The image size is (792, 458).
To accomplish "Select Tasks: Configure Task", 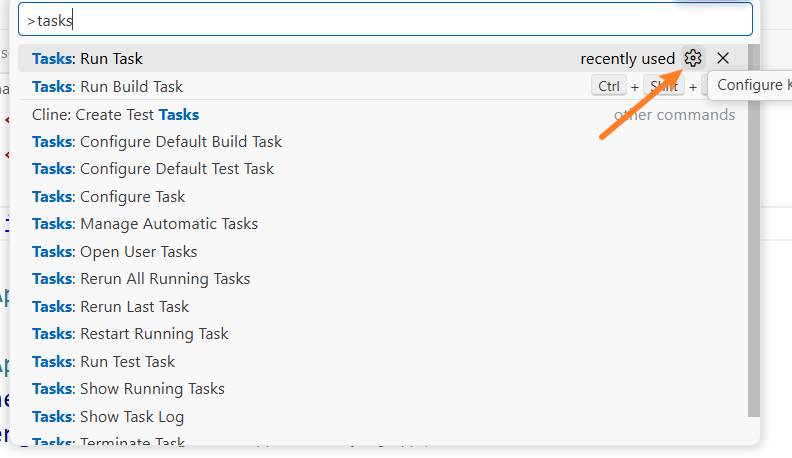I will [383, 196].
